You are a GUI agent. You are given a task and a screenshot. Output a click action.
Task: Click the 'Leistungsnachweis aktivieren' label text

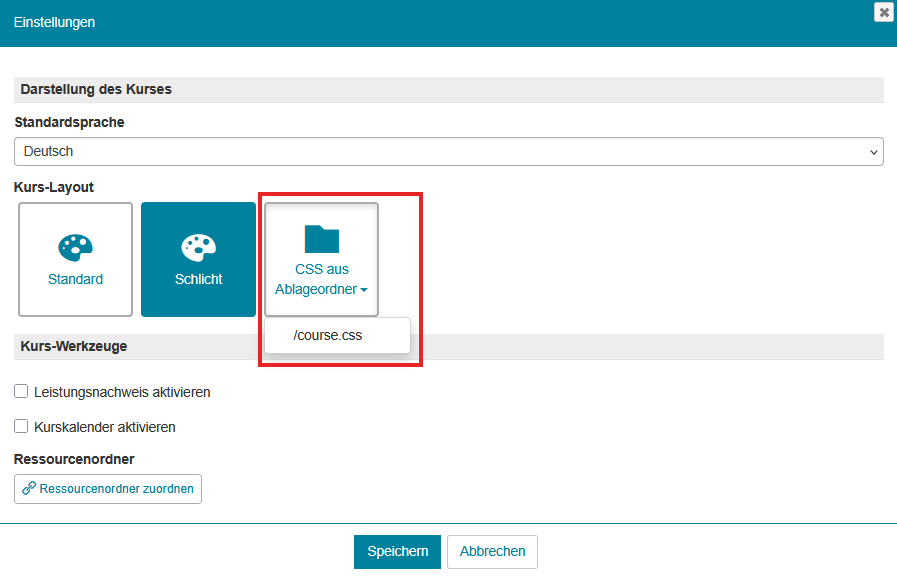pyautogui.click(x=122, y=392)
